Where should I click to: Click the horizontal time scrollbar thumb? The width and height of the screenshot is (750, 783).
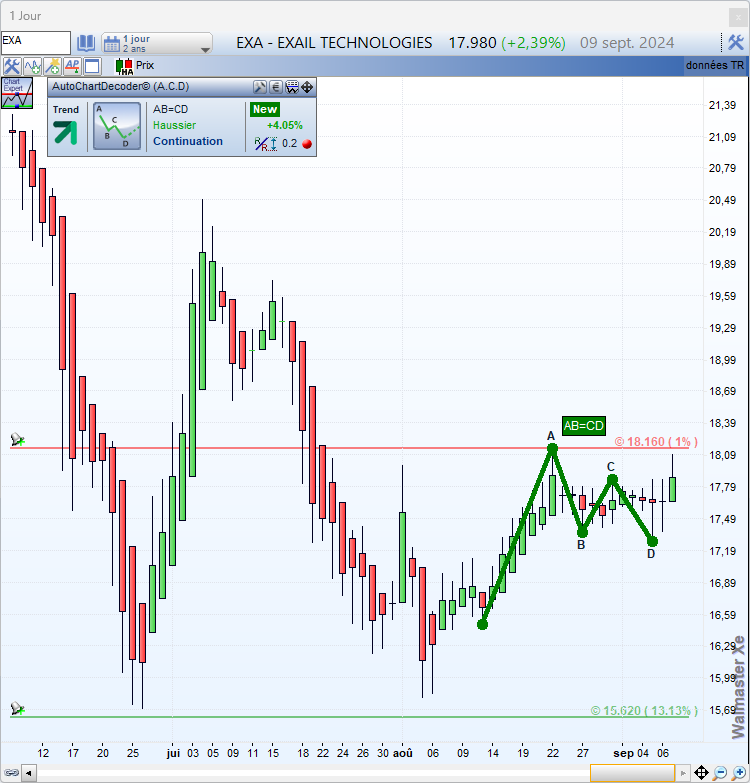click(x=632, y=774)
